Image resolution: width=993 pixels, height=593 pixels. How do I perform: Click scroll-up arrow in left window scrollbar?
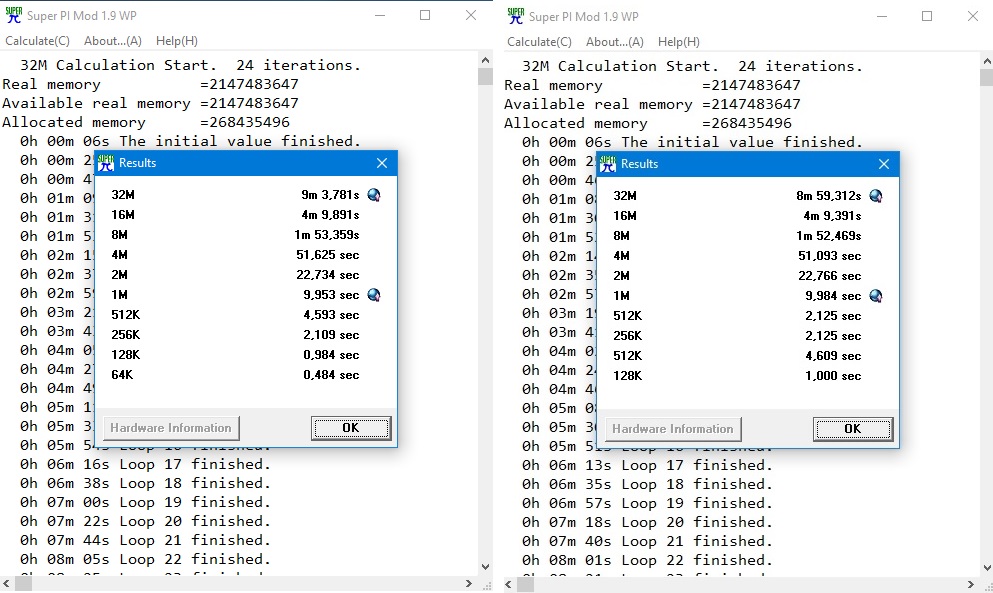point(485,61)
